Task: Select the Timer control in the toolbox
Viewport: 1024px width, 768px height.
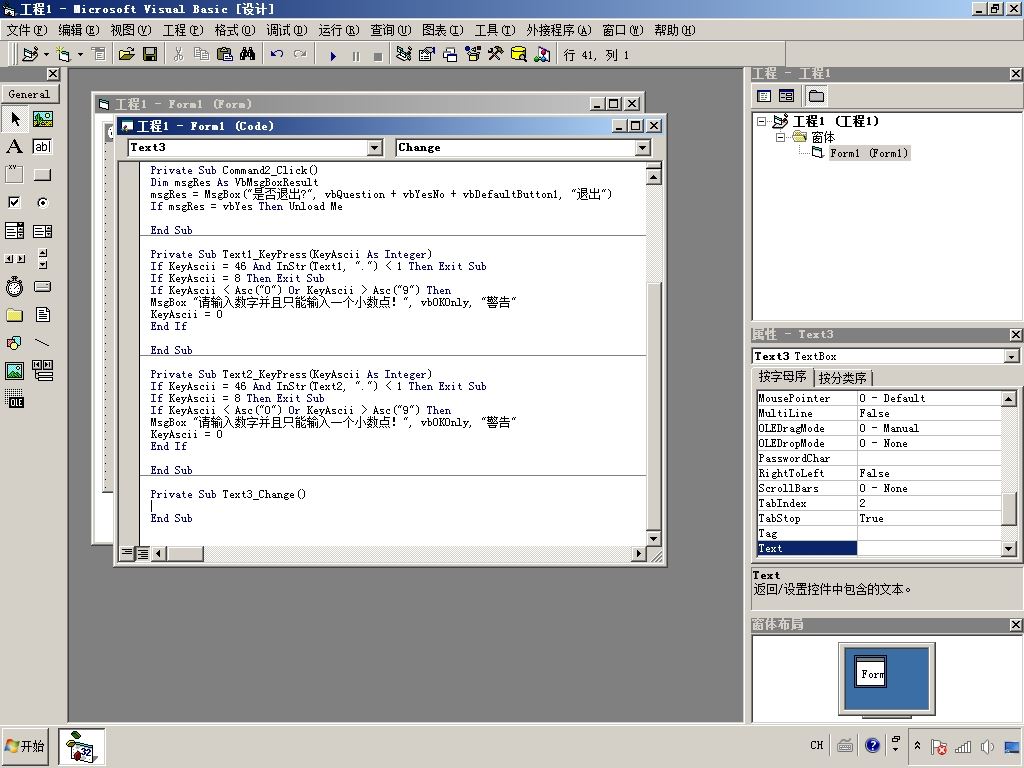Action: pos(15,286)
